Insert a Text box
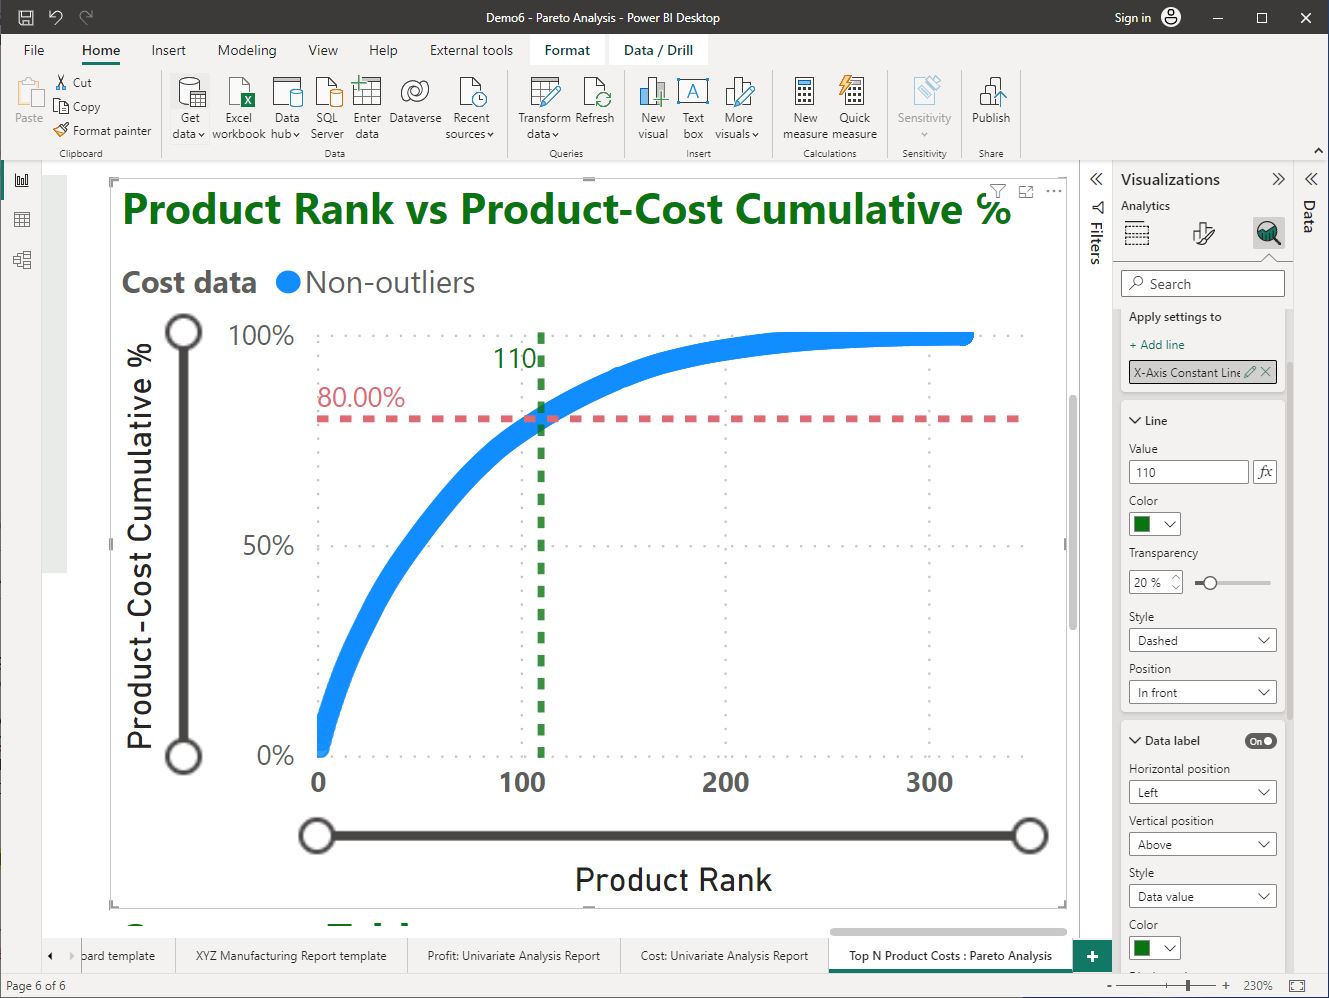 [693, 108]
